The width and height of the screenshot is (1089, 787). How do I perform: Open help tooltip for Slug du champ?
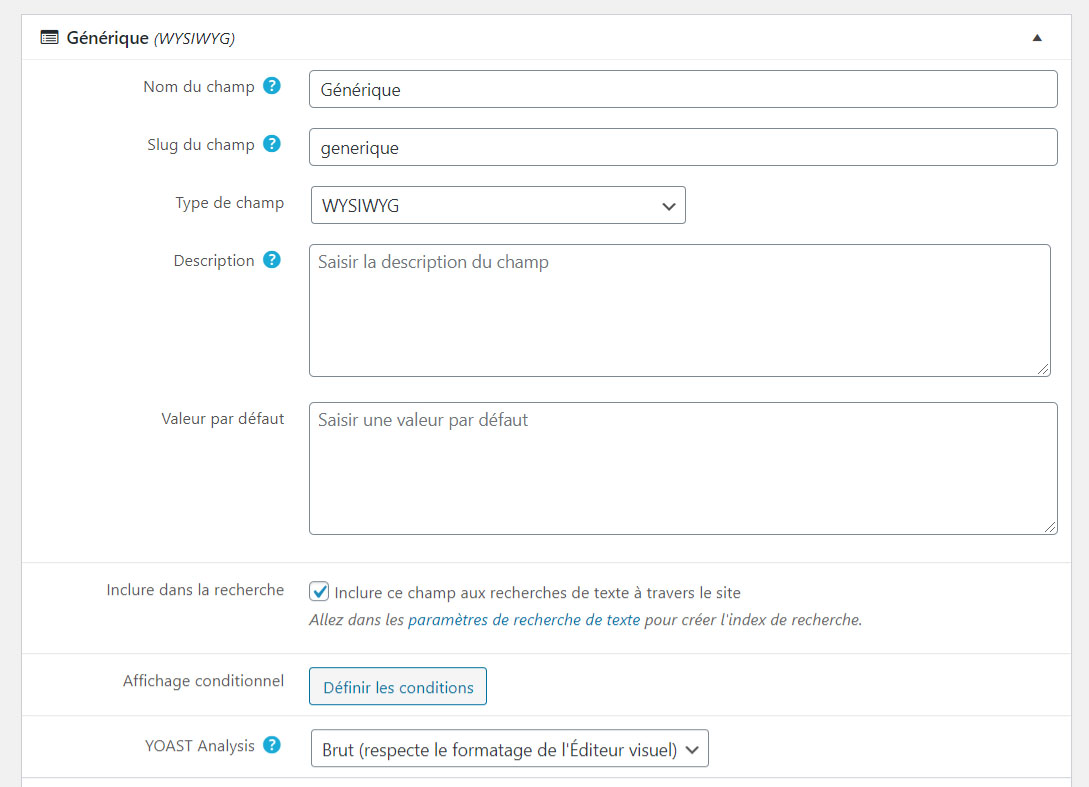[x=272, y=145]
